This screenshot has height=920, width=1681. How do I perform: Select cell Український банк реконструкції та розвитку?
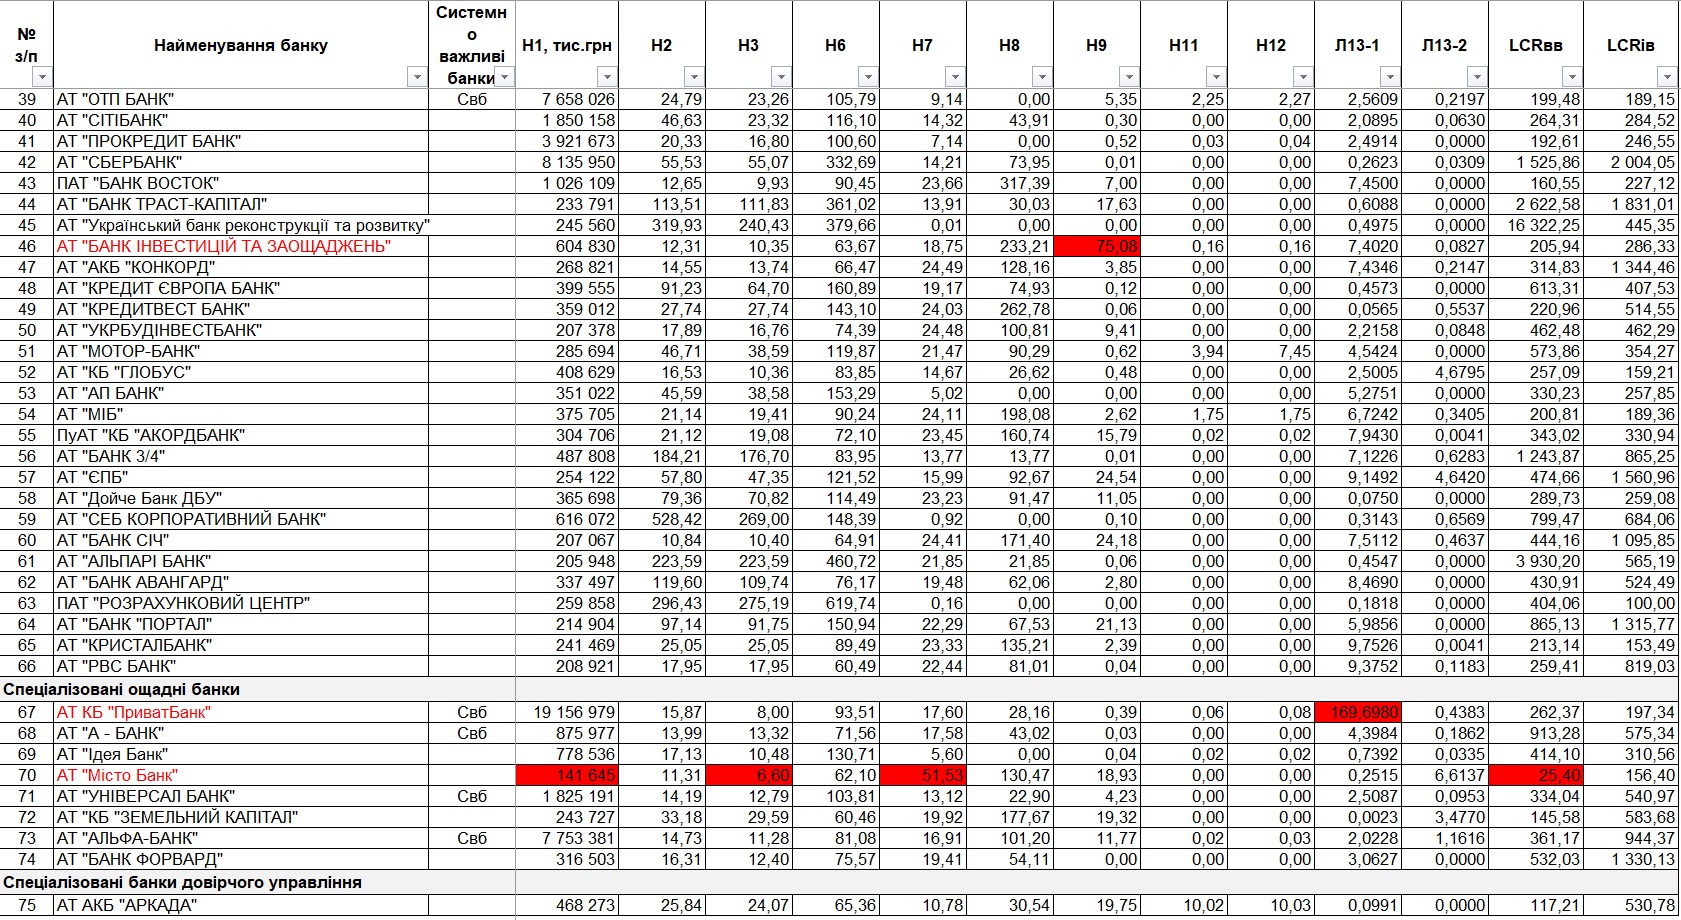click(x=241, y=225)
